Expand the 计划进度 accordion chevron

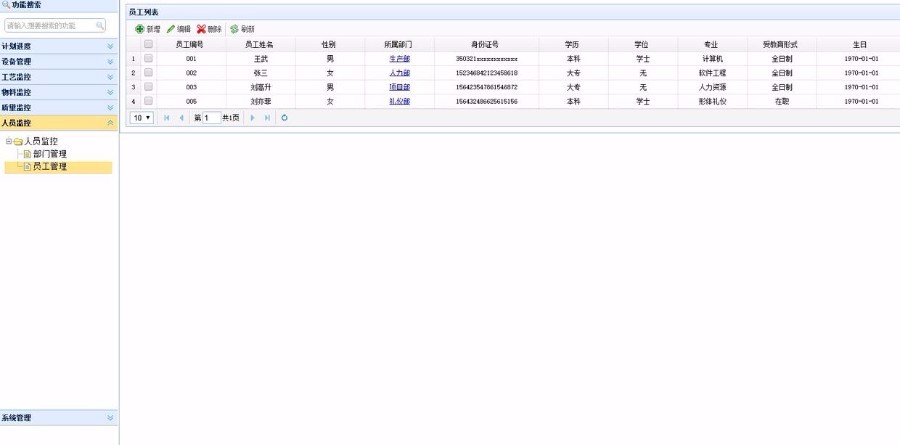point(110,47)
